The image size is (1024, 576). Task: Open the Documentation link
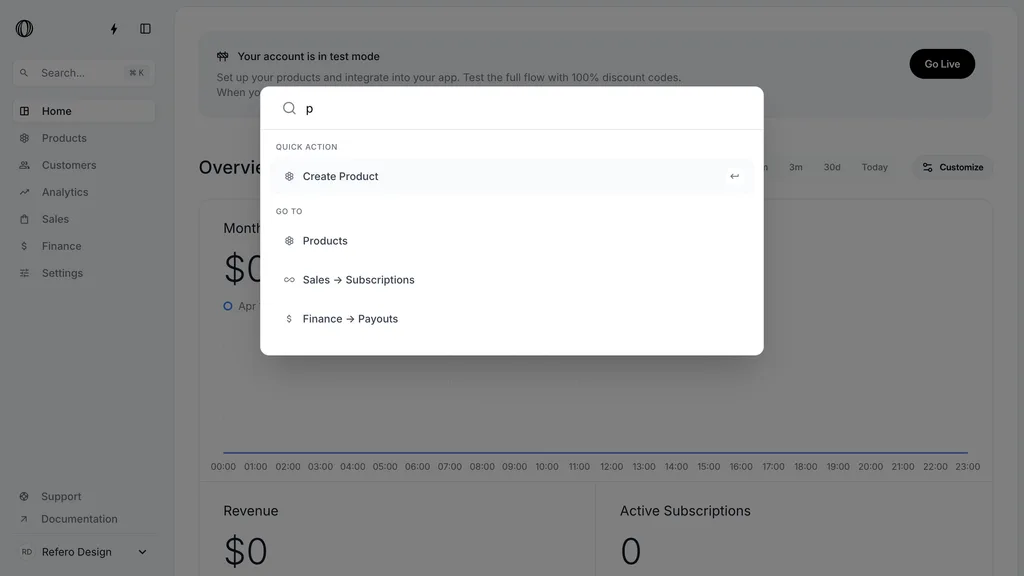click(x=79, y=519)
